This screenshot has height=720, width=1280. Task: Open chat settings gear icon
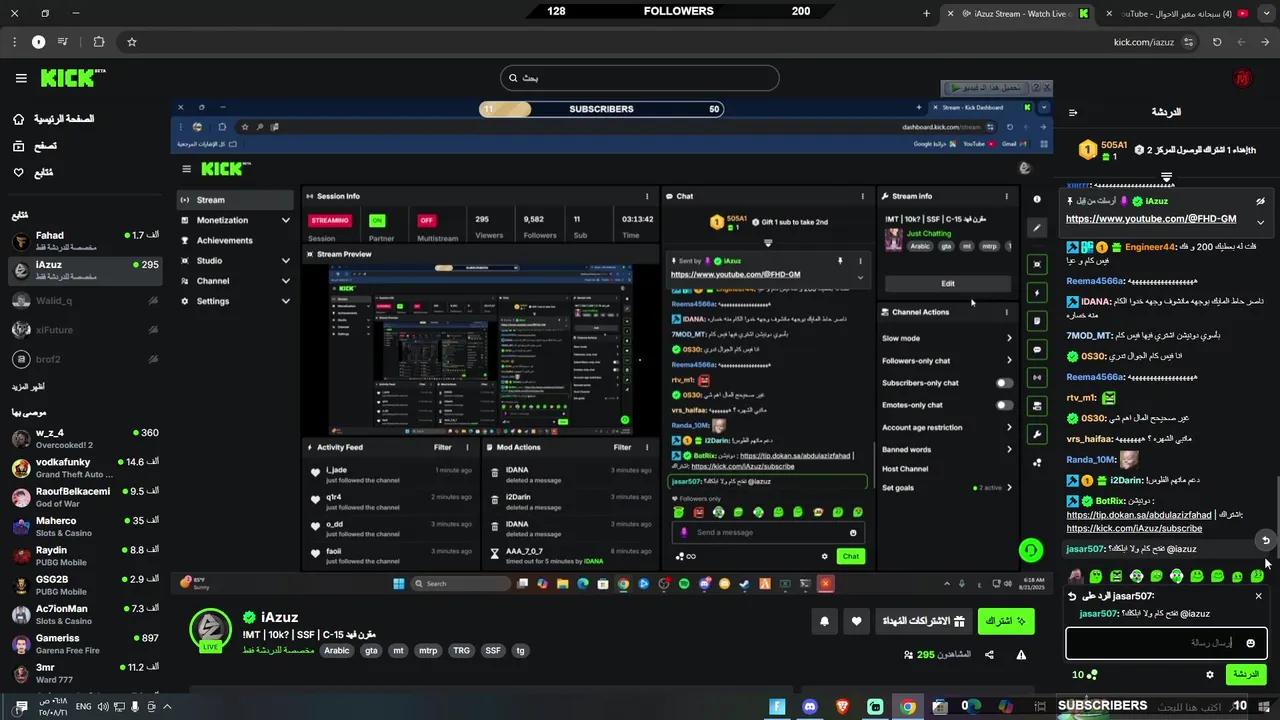click(1210, 675)
